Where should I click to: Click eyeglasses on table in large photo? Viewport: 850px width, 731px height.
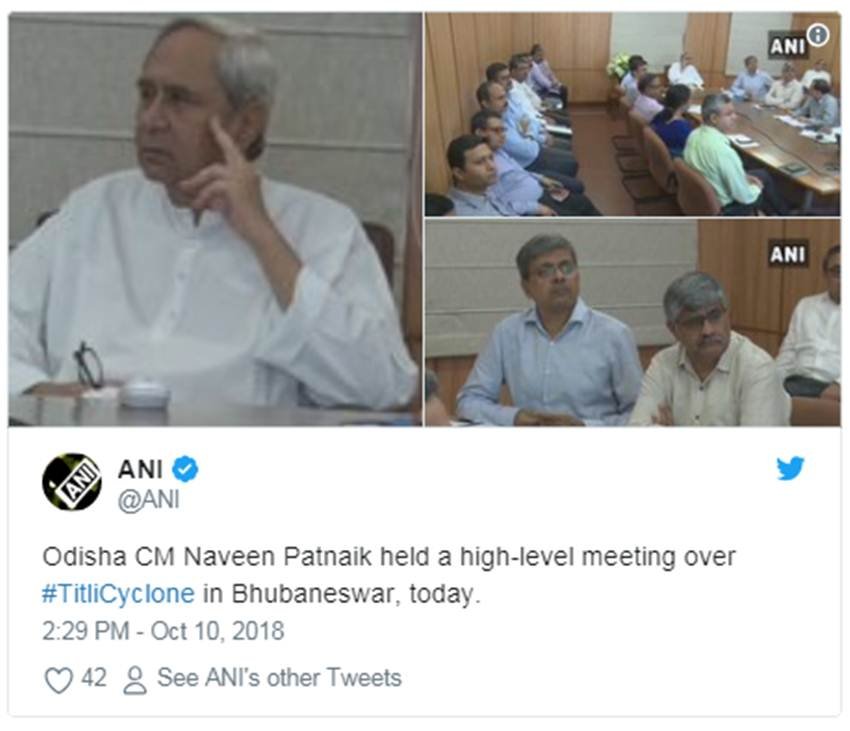(89, 365)
